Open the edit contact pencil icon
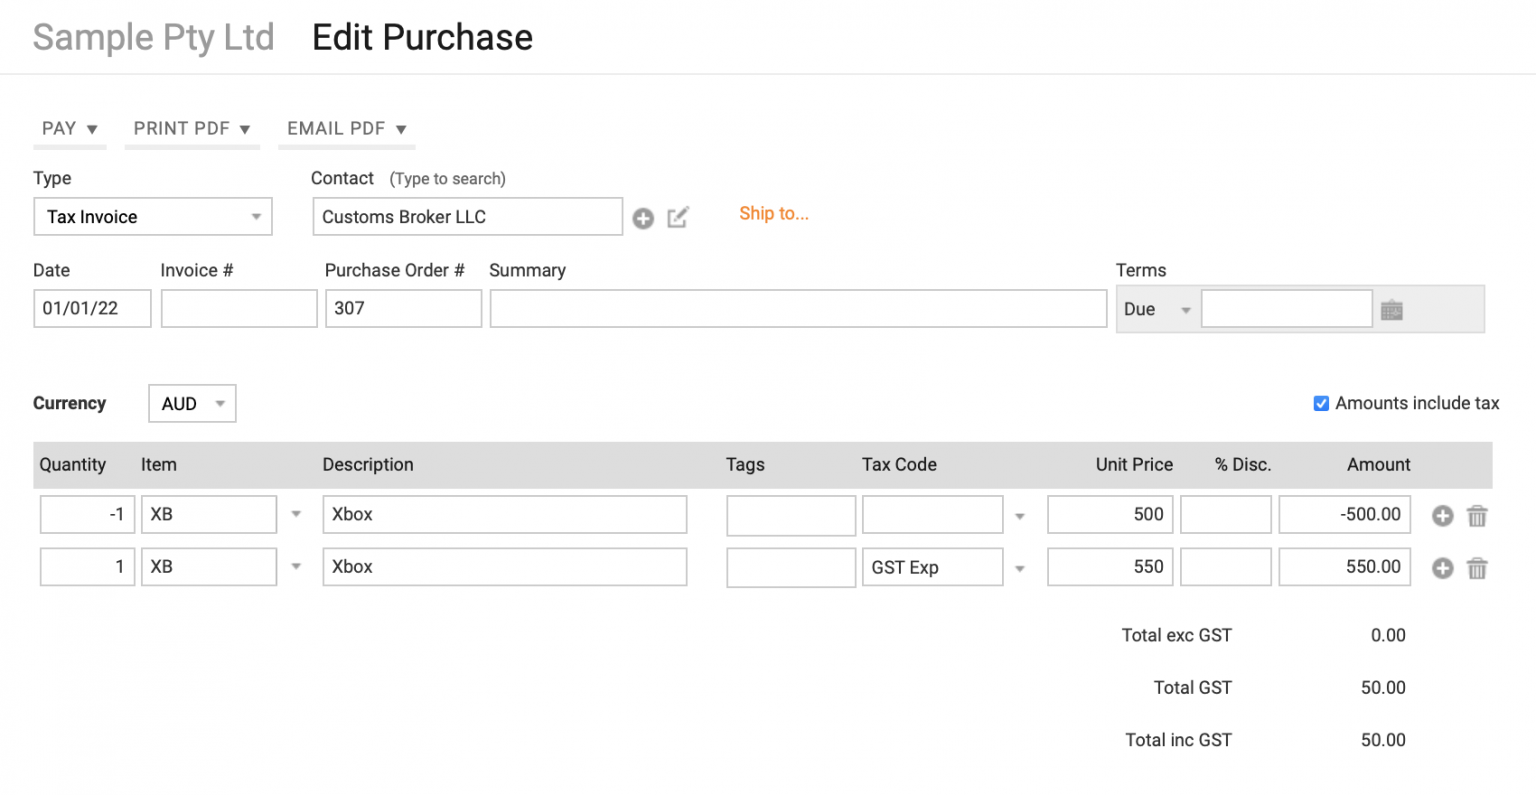1536x795 pixels. [x=678, y=217]
